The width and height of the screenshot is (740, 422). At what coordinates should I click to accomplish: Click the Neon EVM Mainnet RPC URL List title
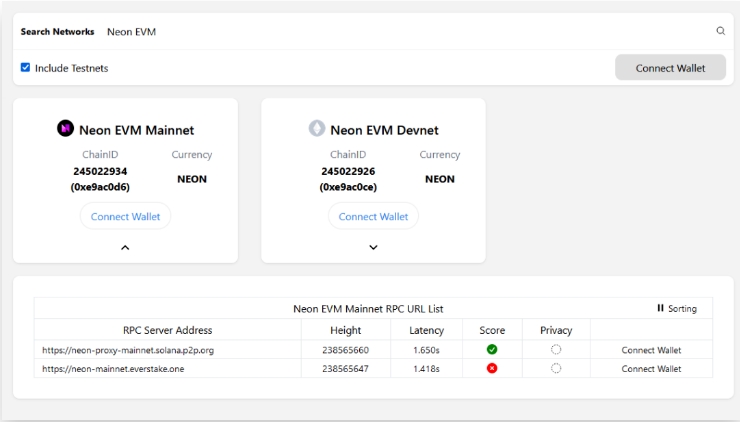(x=368, y=309)
